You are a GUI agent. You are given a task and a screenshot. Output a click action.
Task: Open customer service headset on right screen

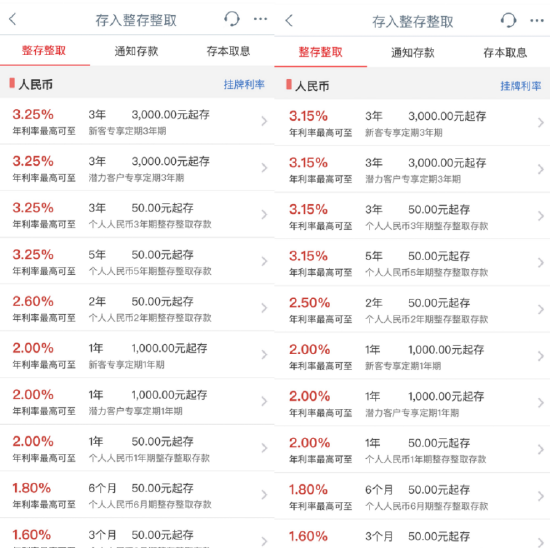pyautogui.click(x=508, y=20)
